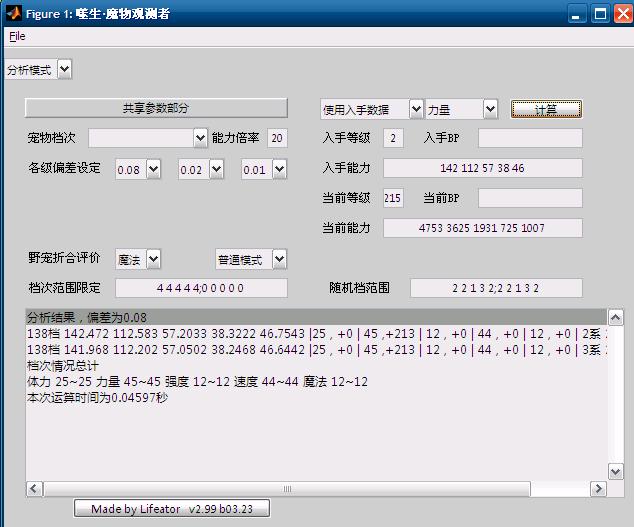
Task: Click the 共享参数部分 button
Action: click(x=155, y=108)
